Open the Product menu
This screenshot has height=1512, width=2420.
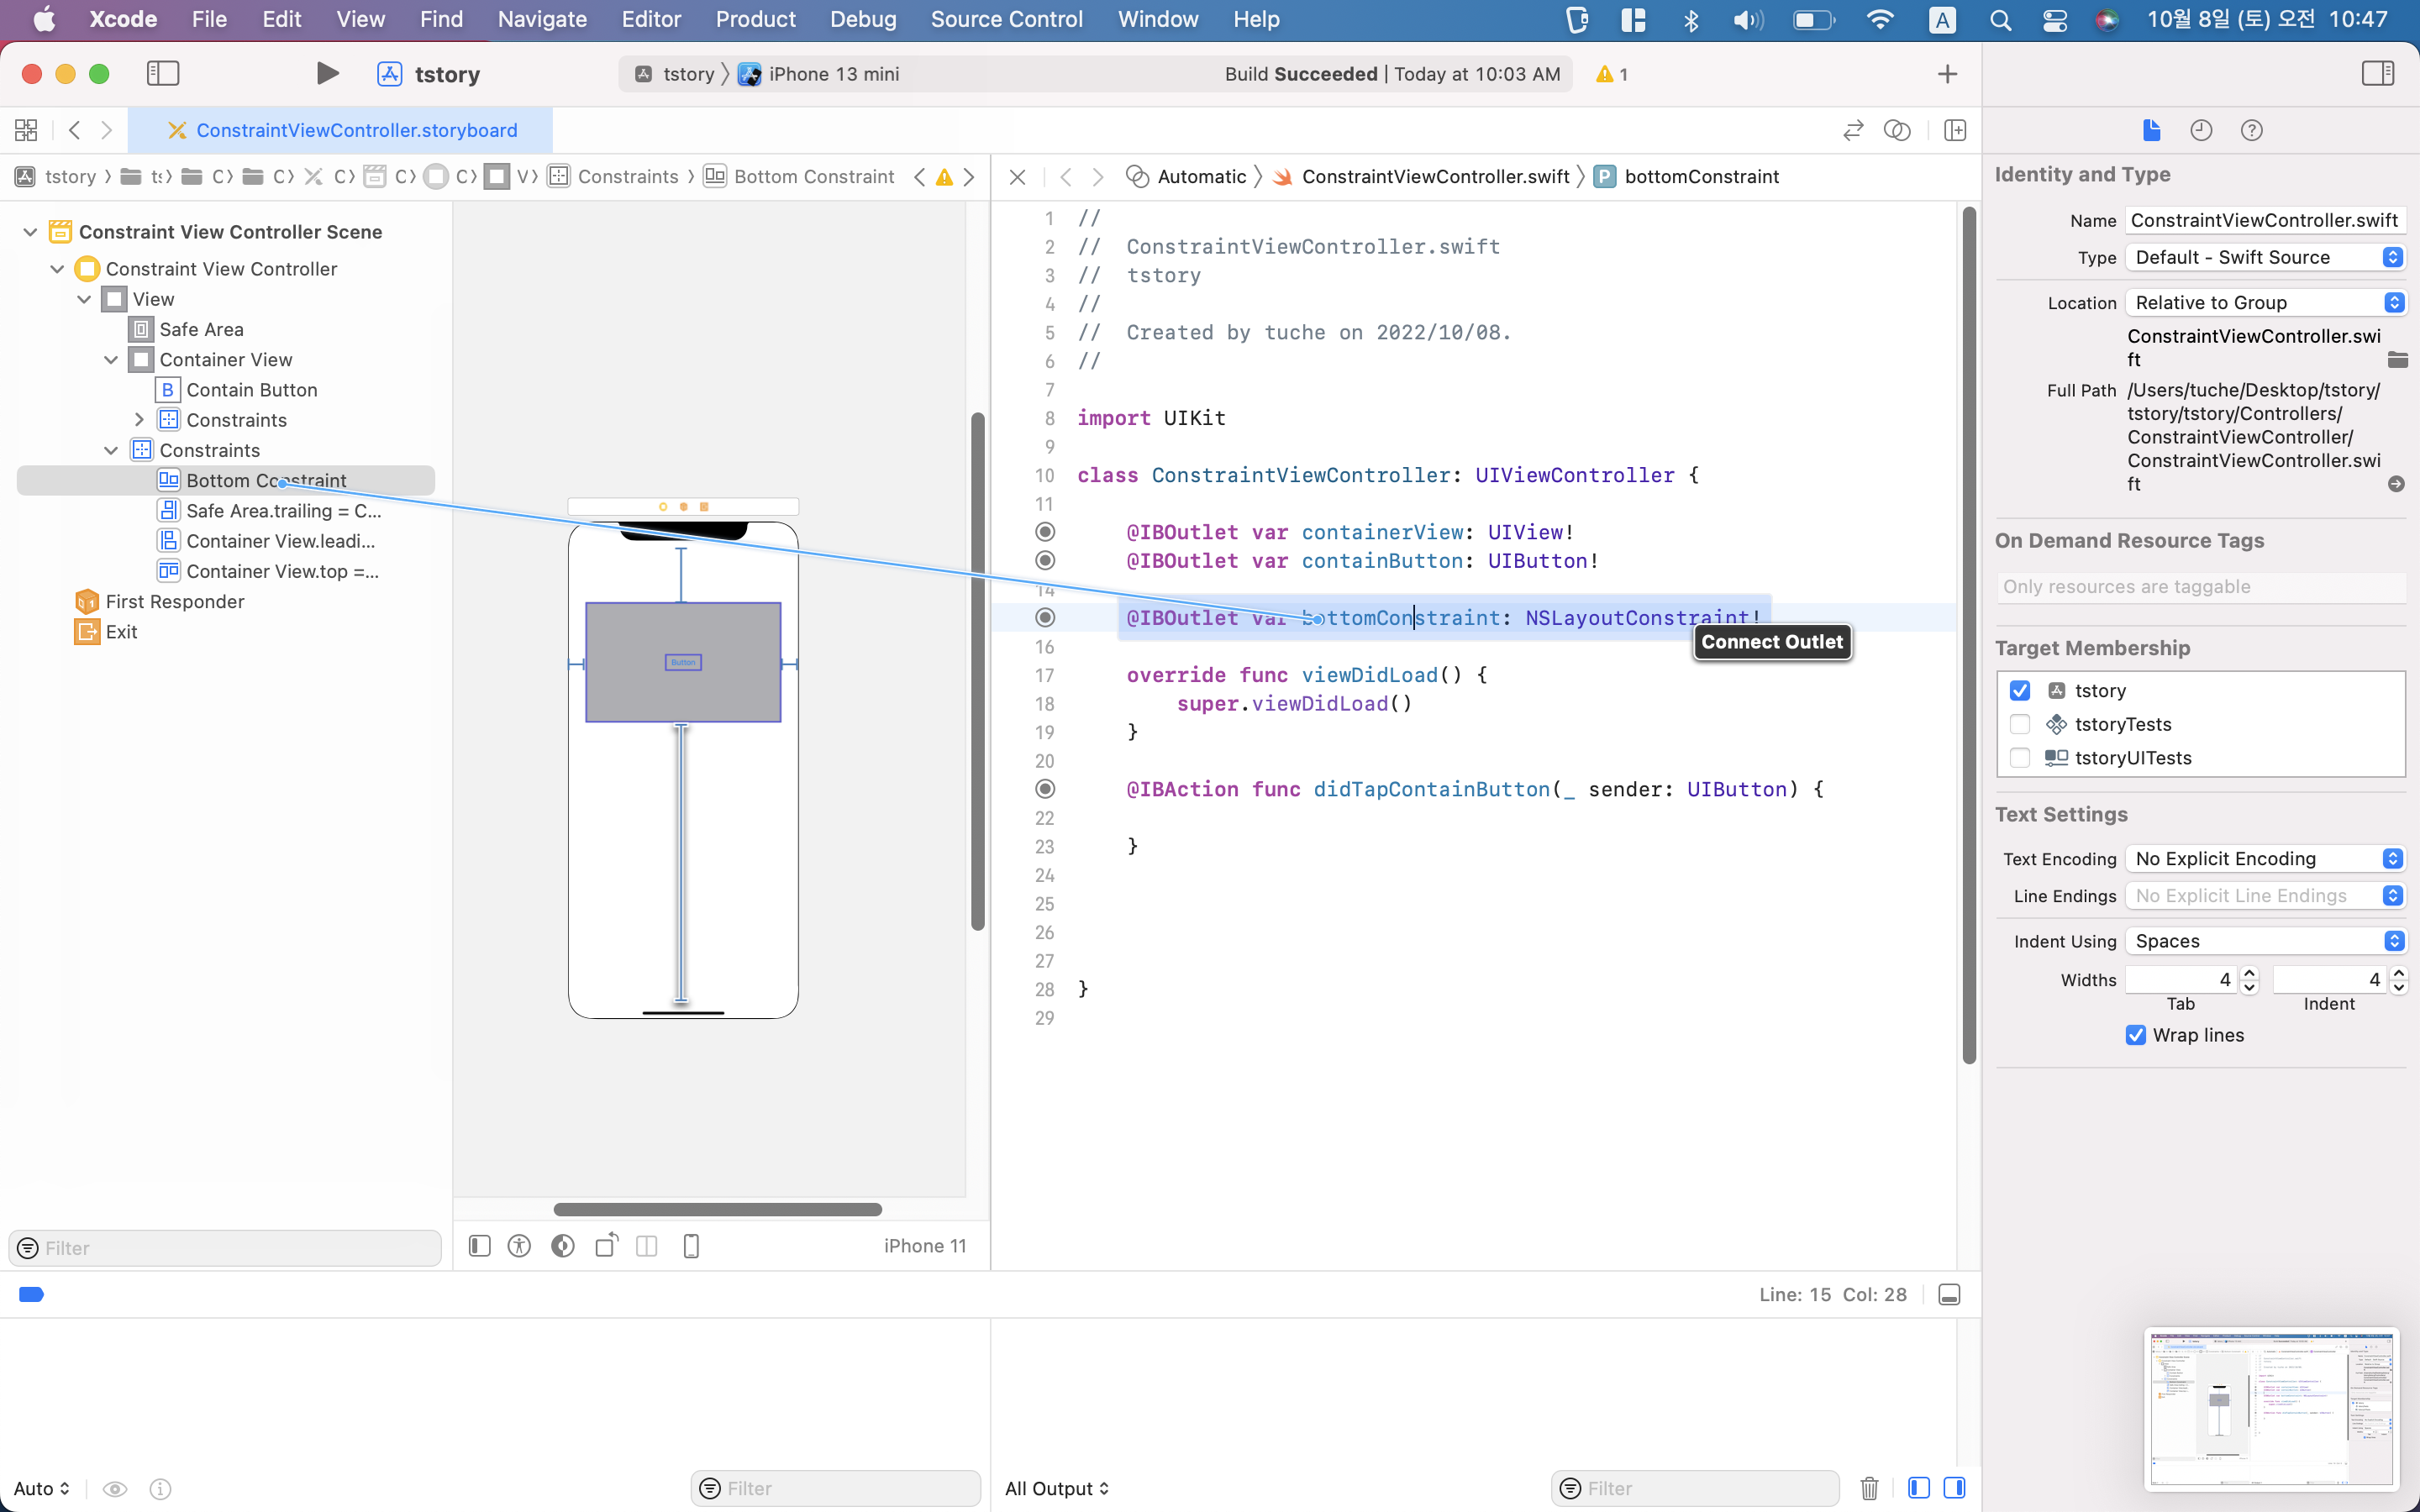[755, 19]
